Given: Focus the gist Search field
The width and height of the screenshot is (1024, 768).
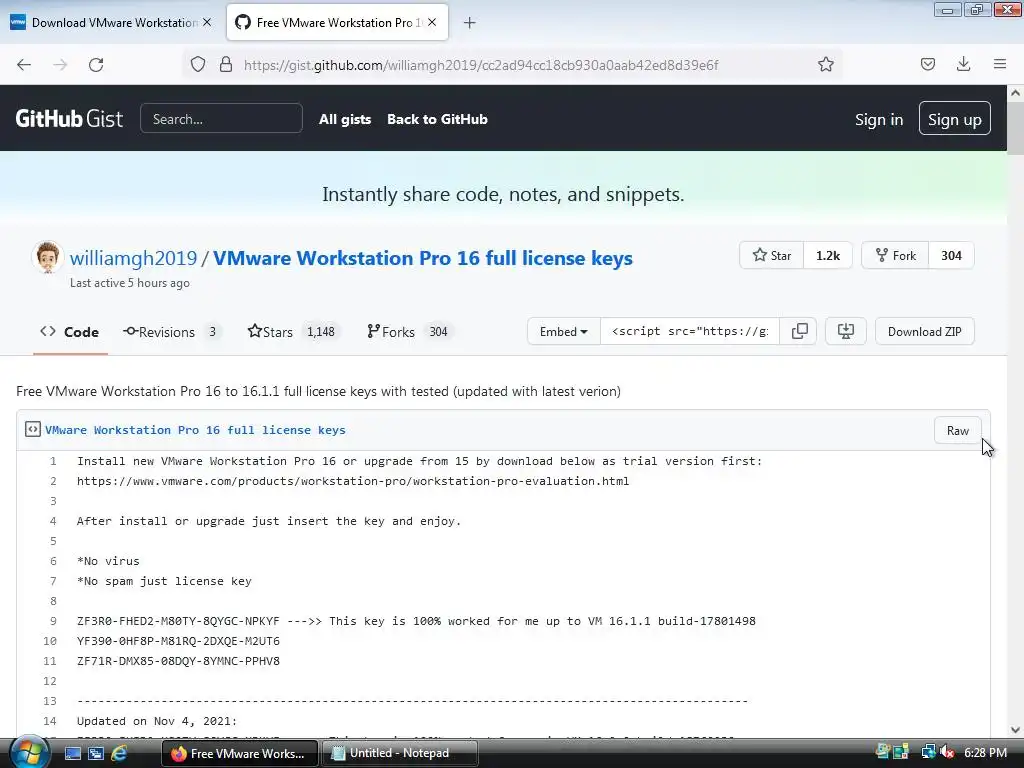Looking at the screenshot, I should 221,119.
